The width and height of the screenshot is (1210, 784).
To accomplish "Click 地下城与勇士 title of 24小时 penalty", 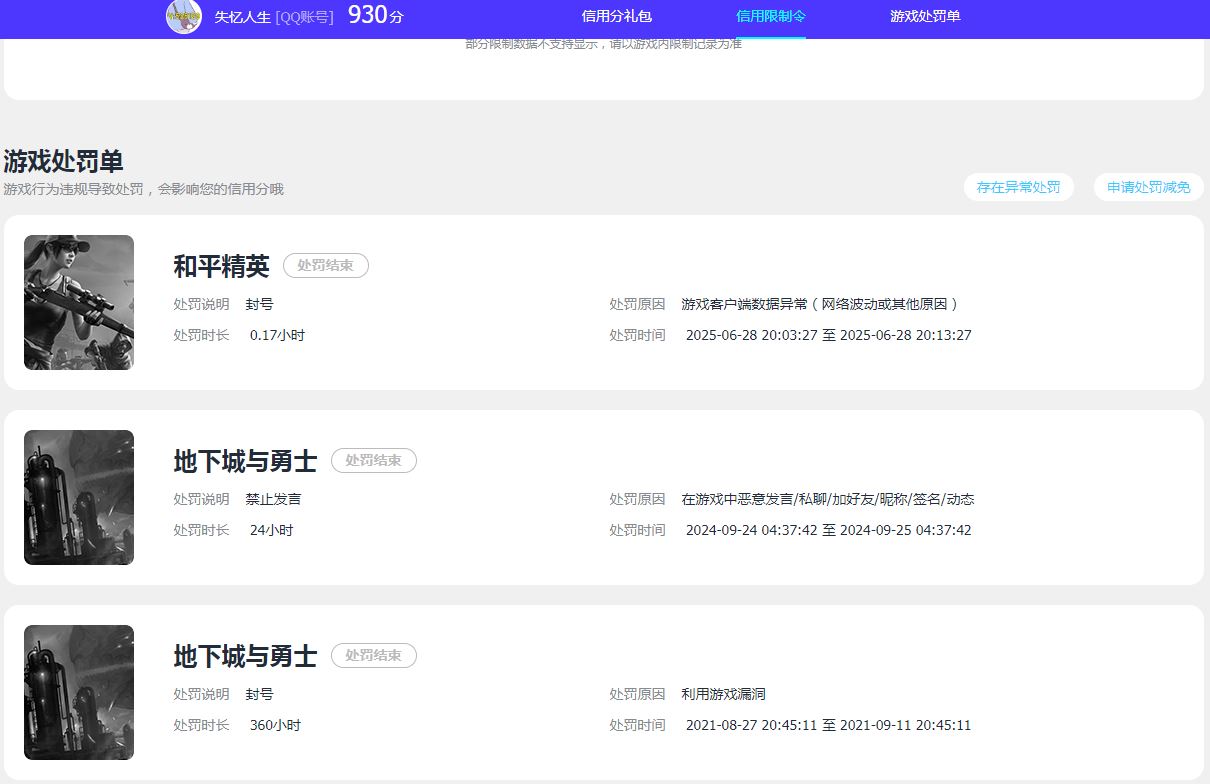I will click(x=245, y=461).
